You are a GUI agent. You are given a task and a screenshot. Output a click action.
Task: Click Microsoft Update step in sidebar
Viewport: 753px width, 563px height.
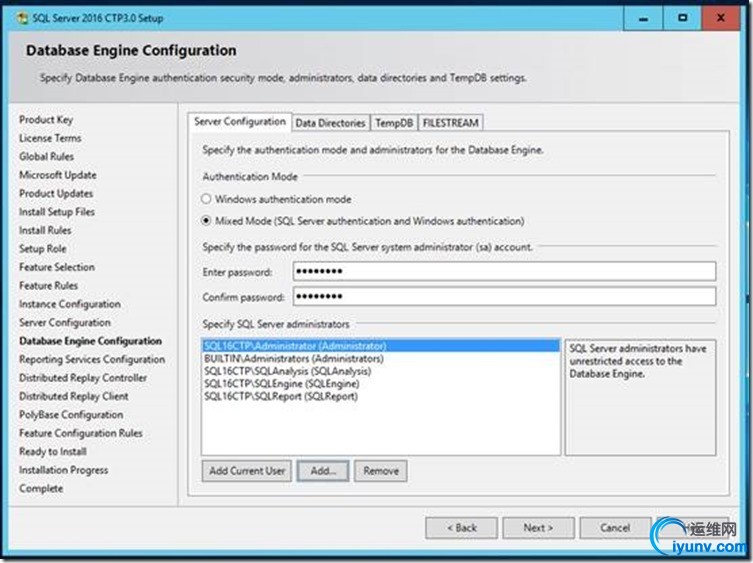tap(58, 175)
